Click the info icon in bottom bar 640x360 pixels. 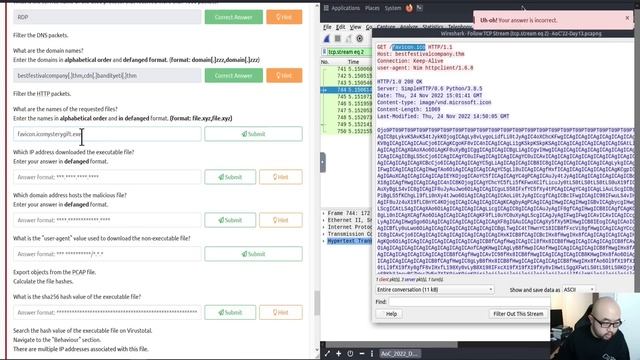tap(372, 353)
